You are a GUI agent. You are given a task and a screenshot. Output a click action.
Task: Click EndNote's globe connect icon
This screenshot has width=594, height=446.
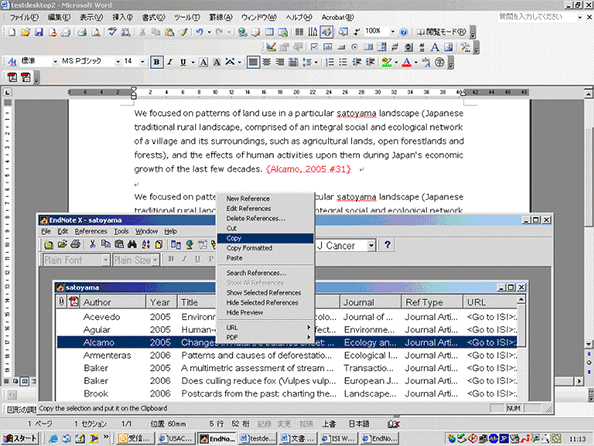[x=189, y=245]
